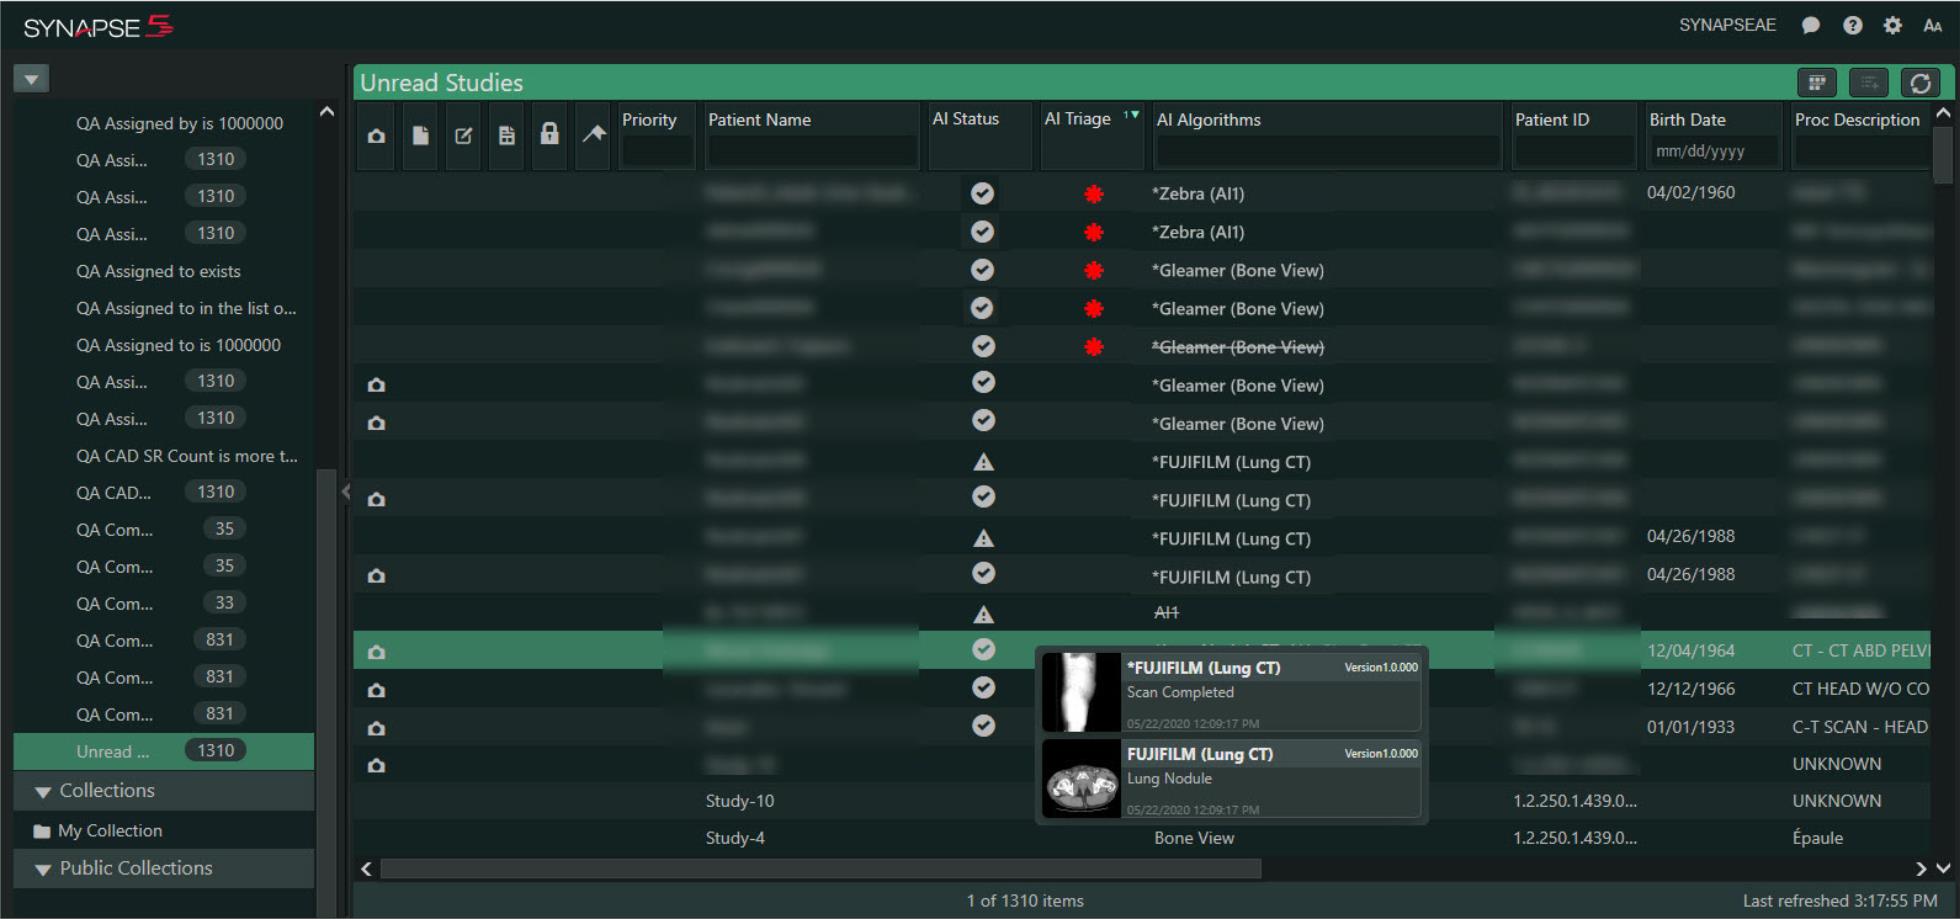
Task: Click the camera column header icon
Action: click(376, 135)
